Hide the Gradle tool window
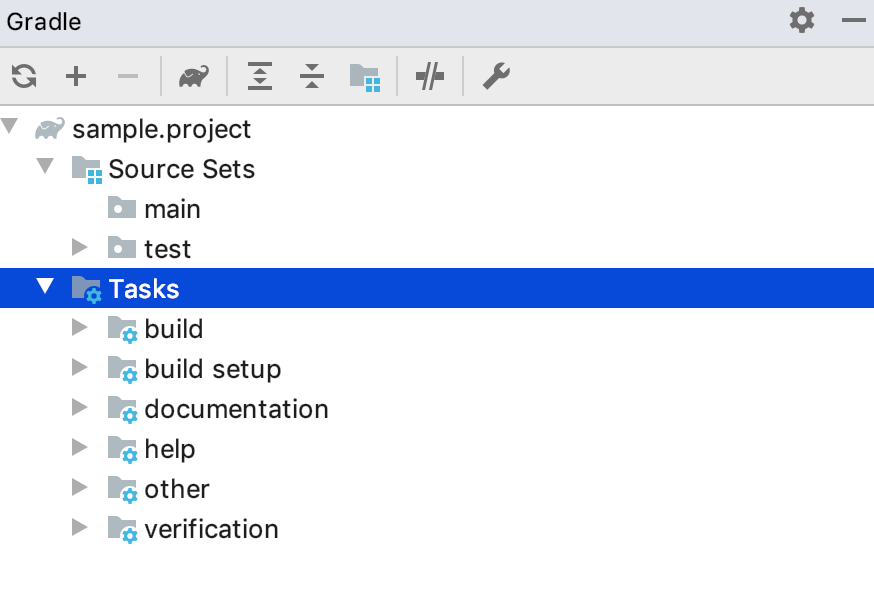The width and height of the screenshot is (874, 590). [853, 21]
